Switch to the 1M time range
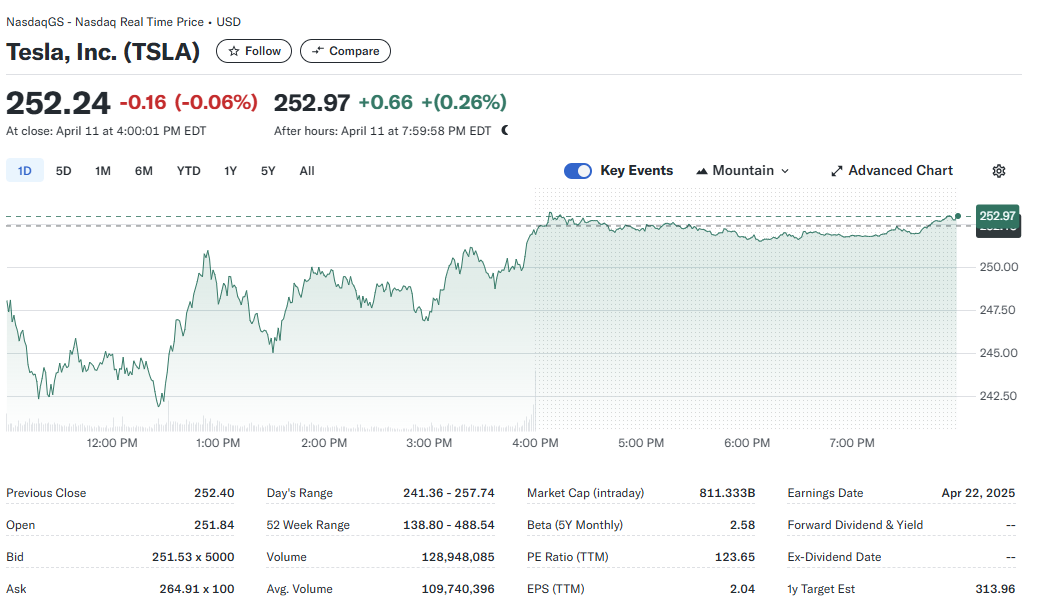 tap(103, 171)
